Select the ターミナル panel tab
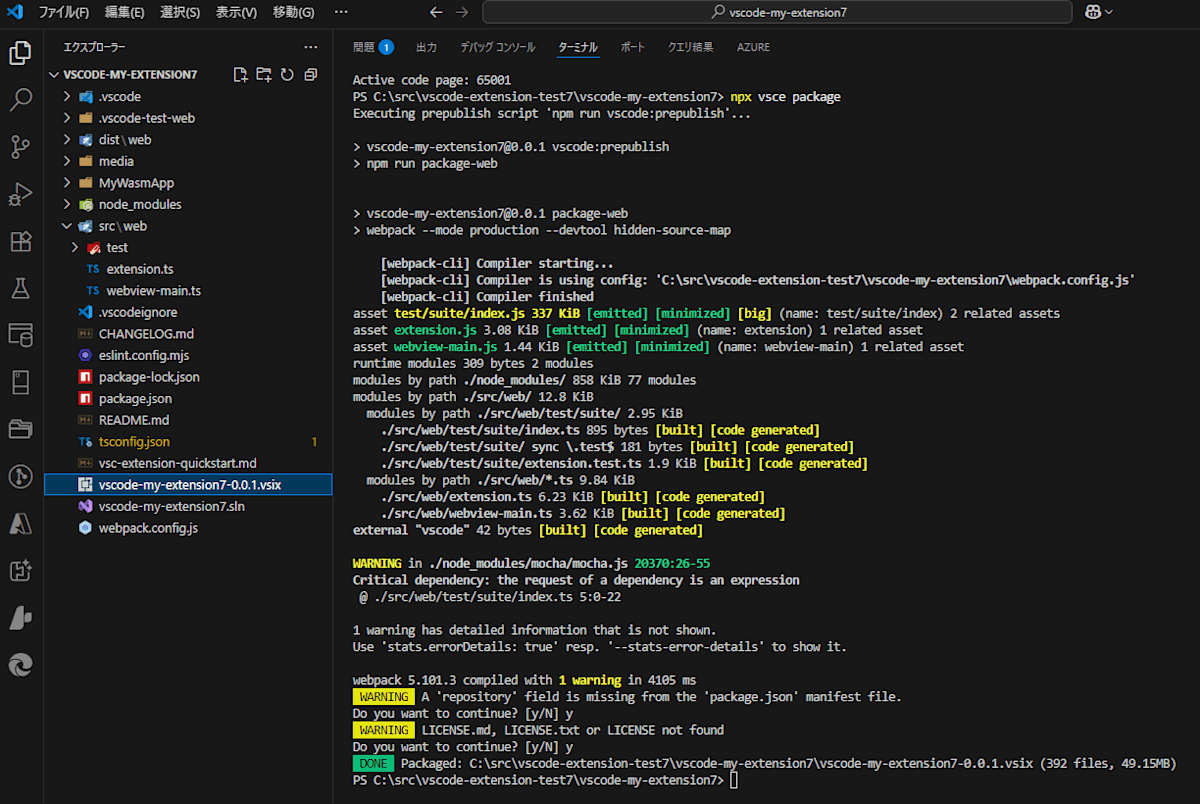This screenshot has height=804, width=1200. tap(578, 47)
